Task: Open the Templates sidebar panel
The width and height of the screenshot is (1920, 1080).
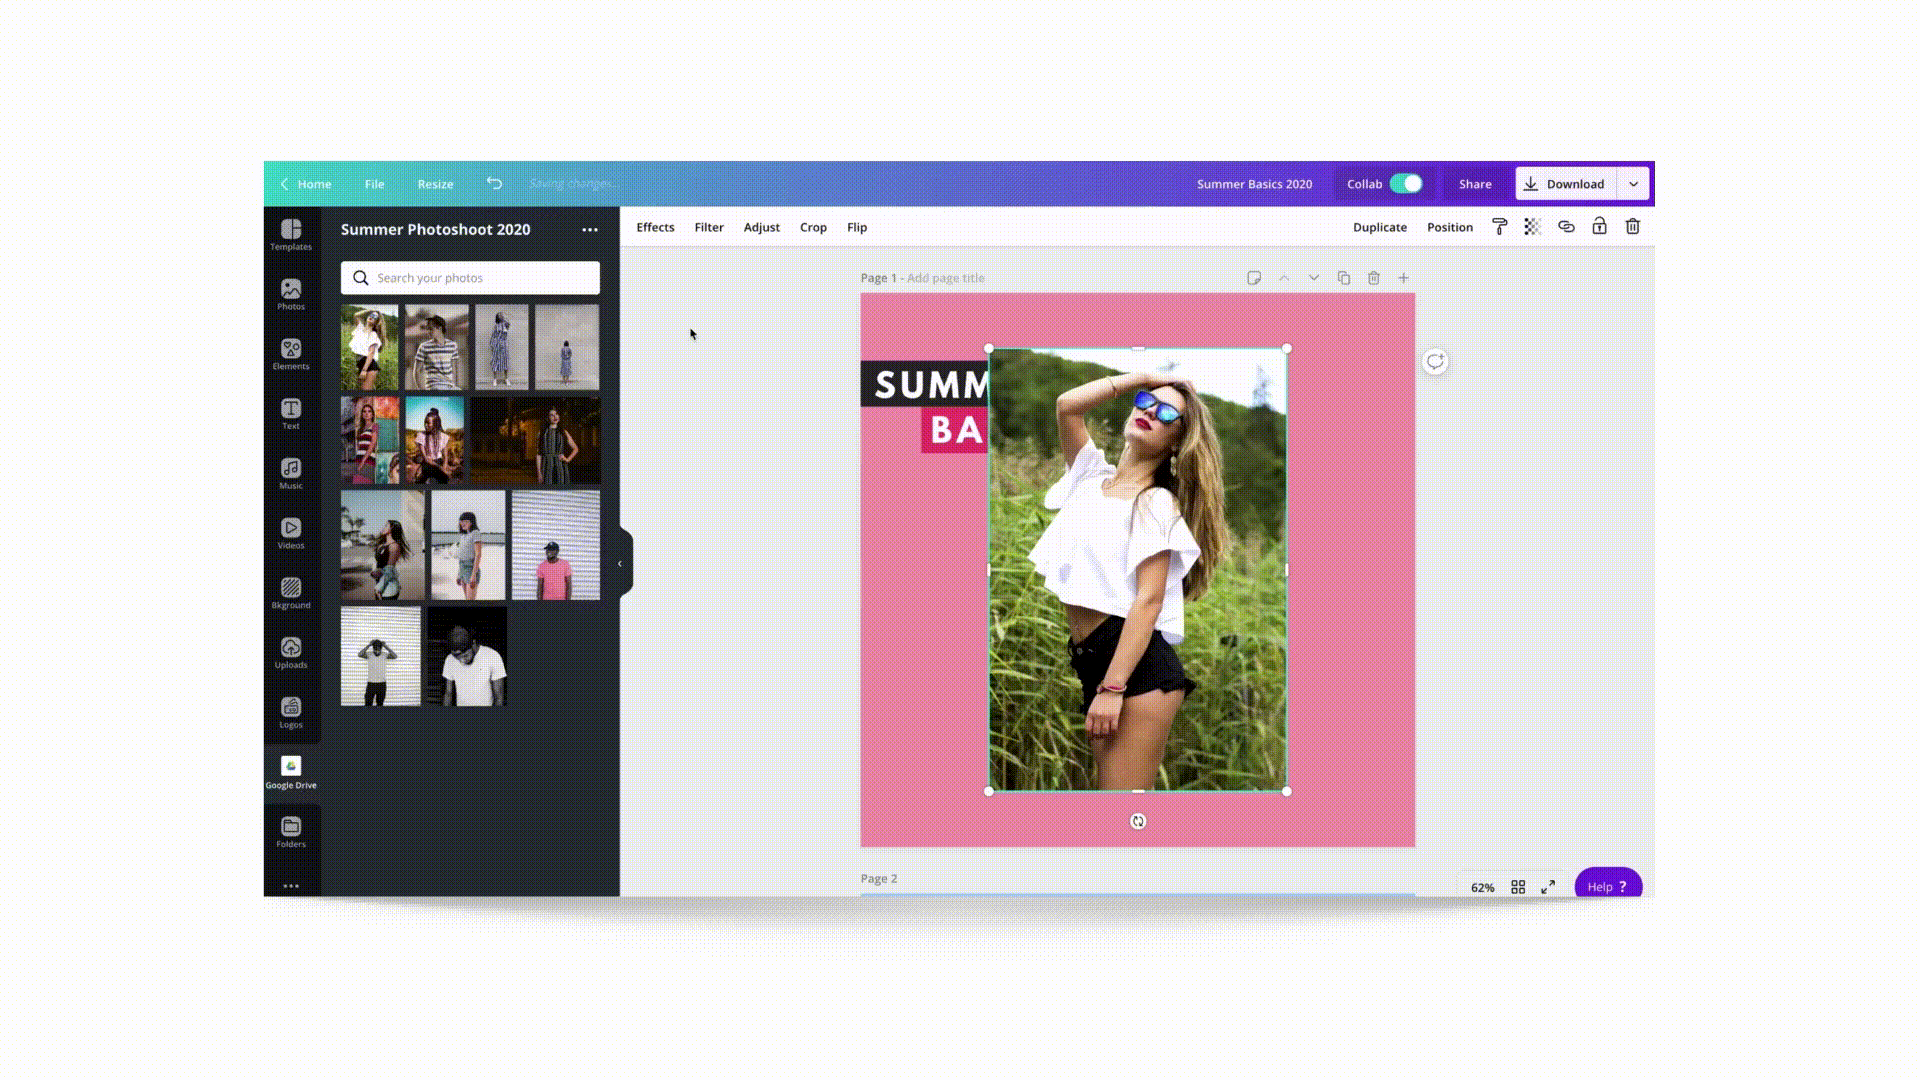Action: [291, 235]
